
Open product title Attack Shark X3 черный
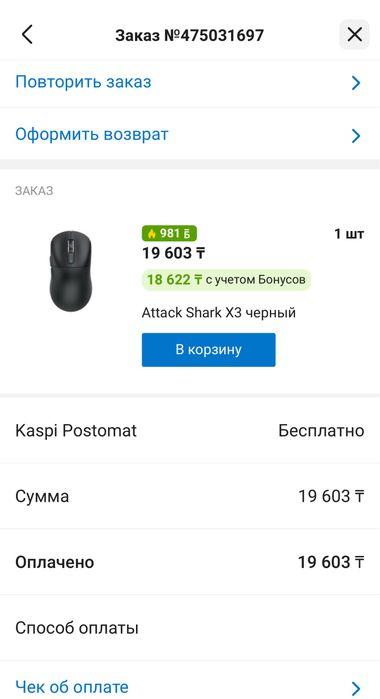[x=219, y=312]
